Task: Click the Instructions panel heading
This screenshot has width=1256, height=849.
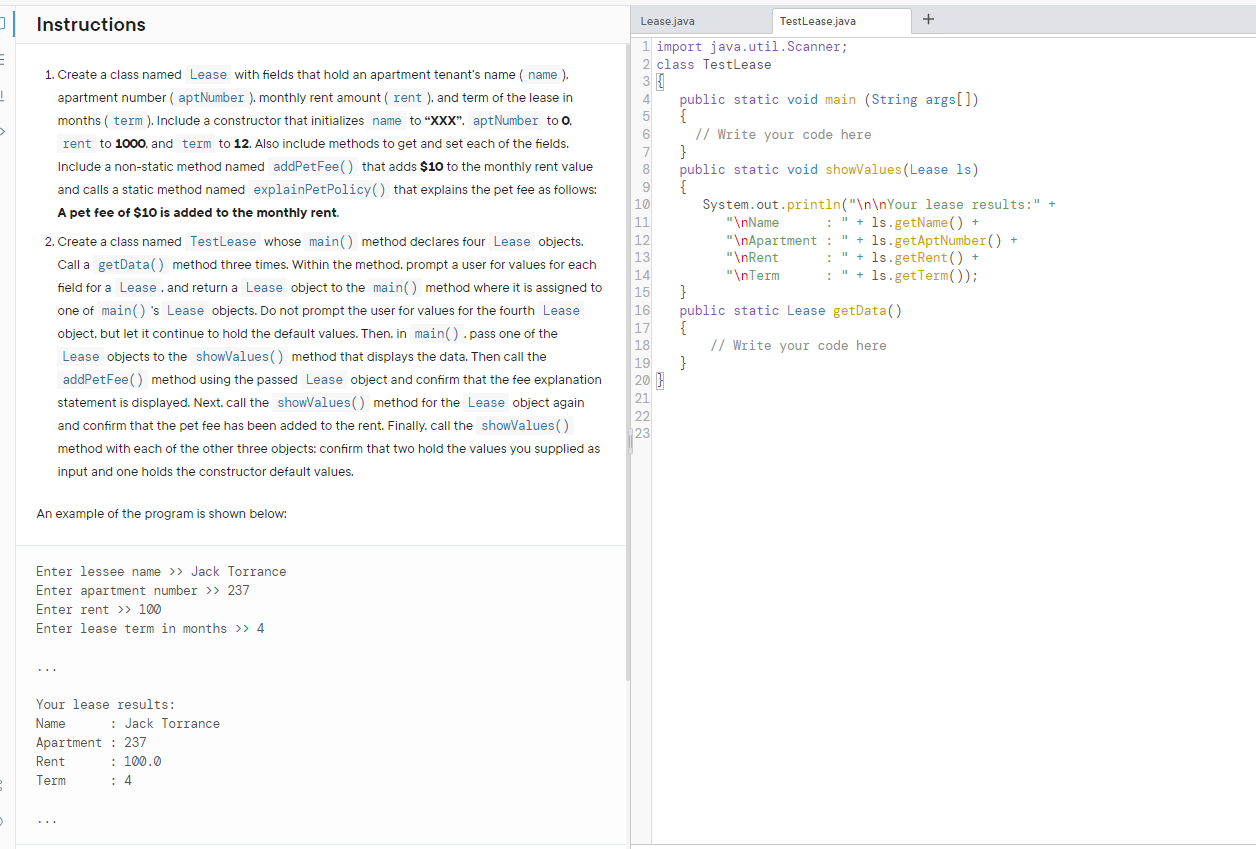Action: (91, 24)
